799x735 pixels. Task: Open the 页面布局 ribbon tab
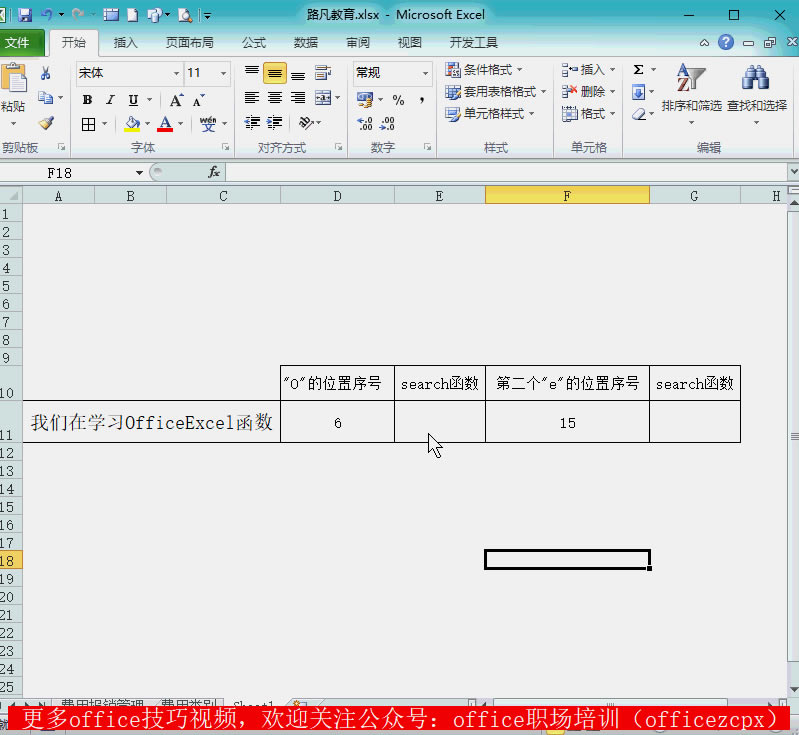(x=190, y=43)
